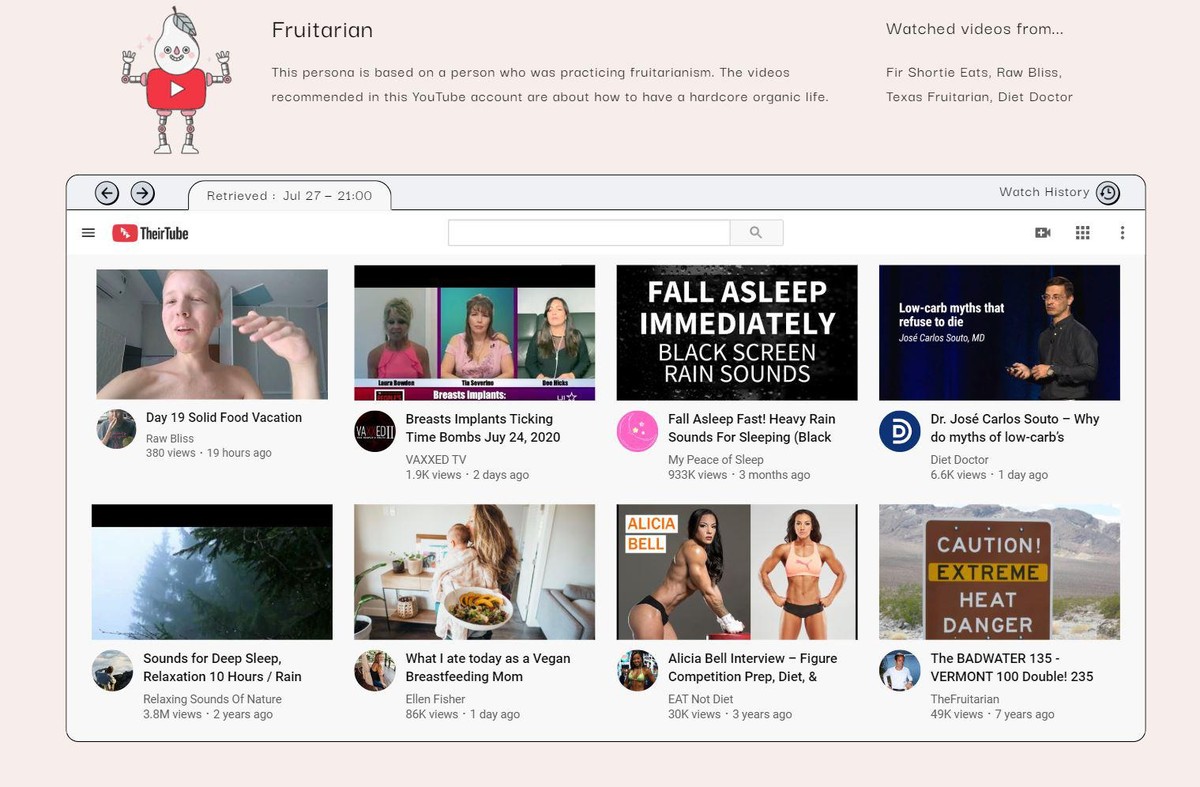This screenshot has height=787, width=1200.
Task: Open the foggy forest sleep sounds thumbnail
Action: point(212,572)
